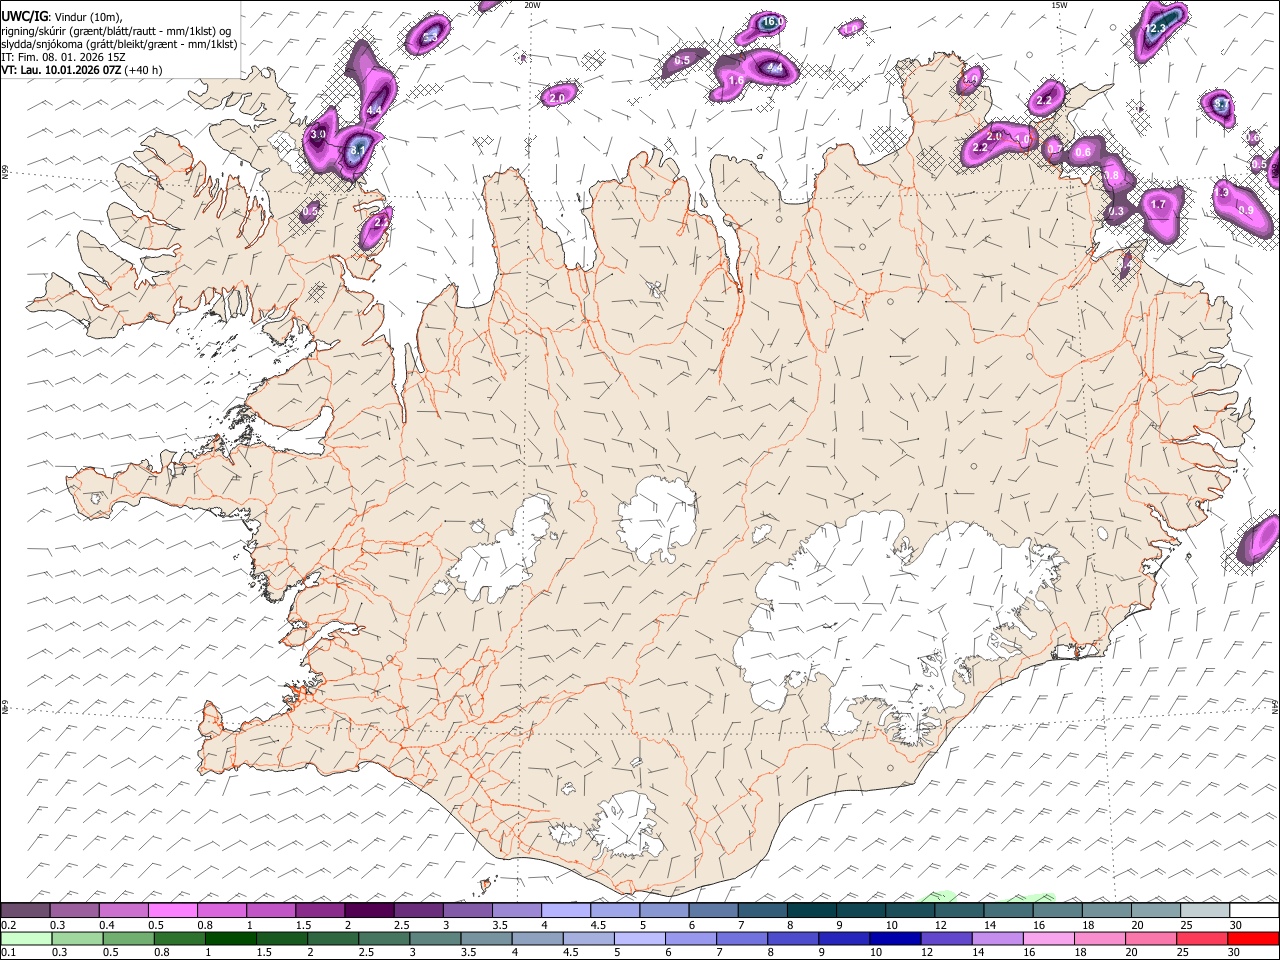Click the 12.3 precipitation value label

pyautogui.click(x=1155, y=29)
